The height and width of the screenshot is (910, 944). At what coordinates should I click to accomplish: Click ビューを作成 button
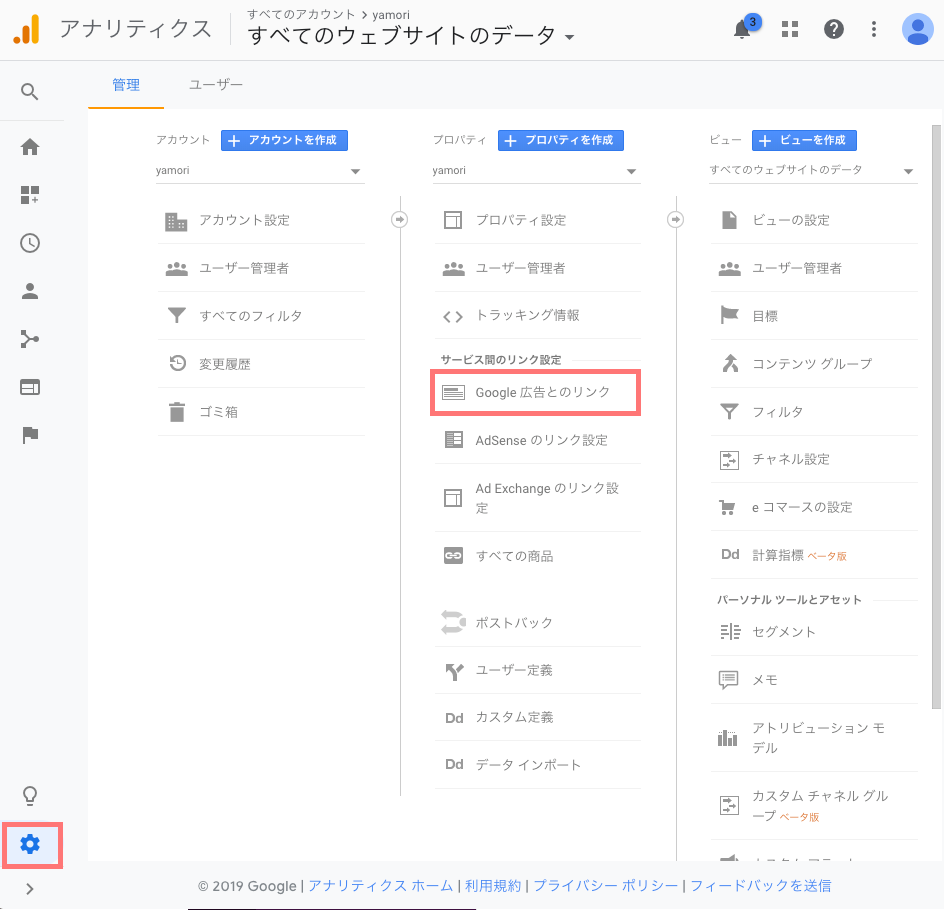pos(804,140)
